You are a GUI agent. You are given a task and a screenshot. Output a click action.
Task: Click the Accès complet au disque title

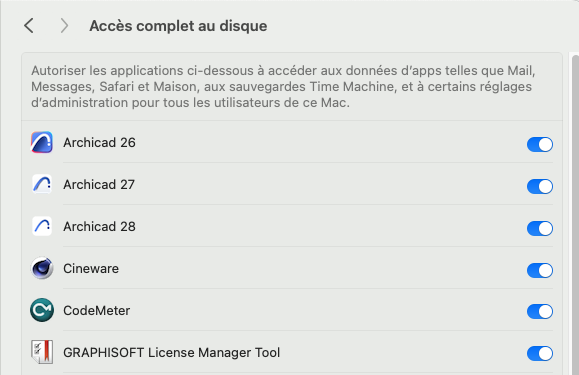(178, 26)
